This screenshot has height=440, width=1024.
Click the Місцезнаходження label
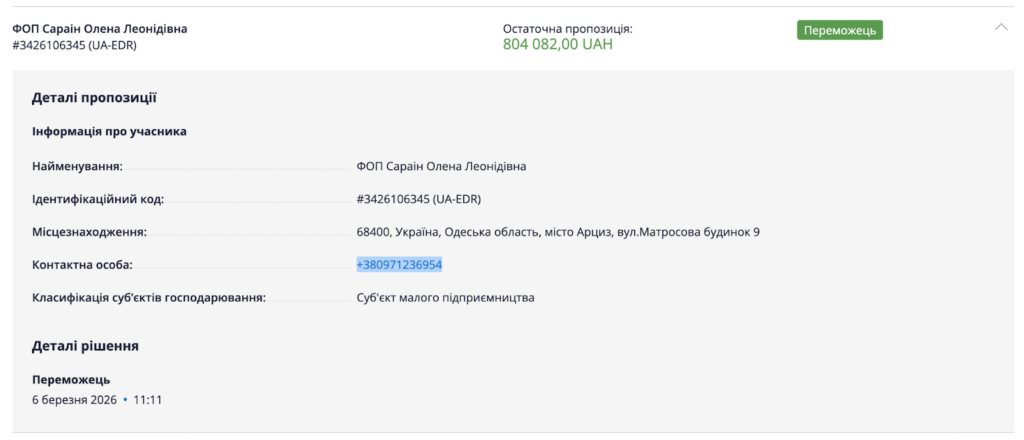coord(89,232)
